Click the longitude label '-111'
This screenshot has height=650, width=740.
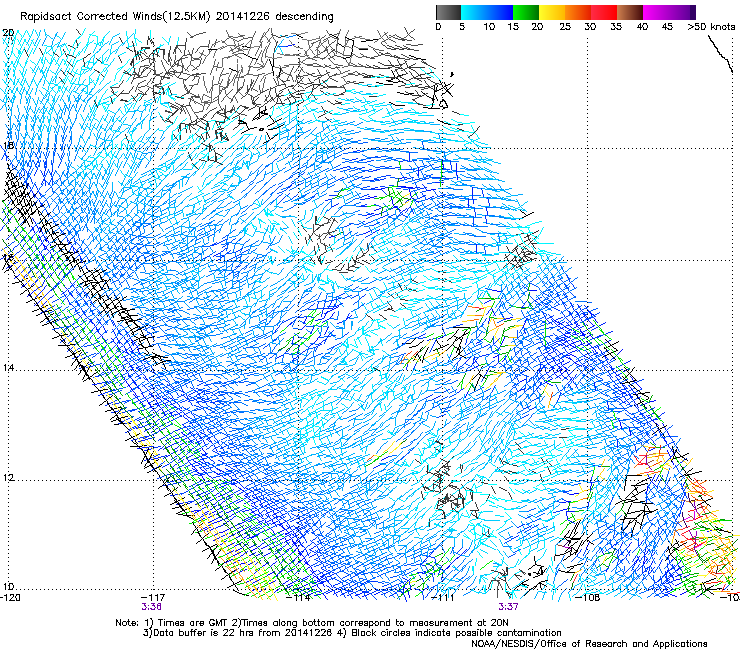[x=443, y=597]
